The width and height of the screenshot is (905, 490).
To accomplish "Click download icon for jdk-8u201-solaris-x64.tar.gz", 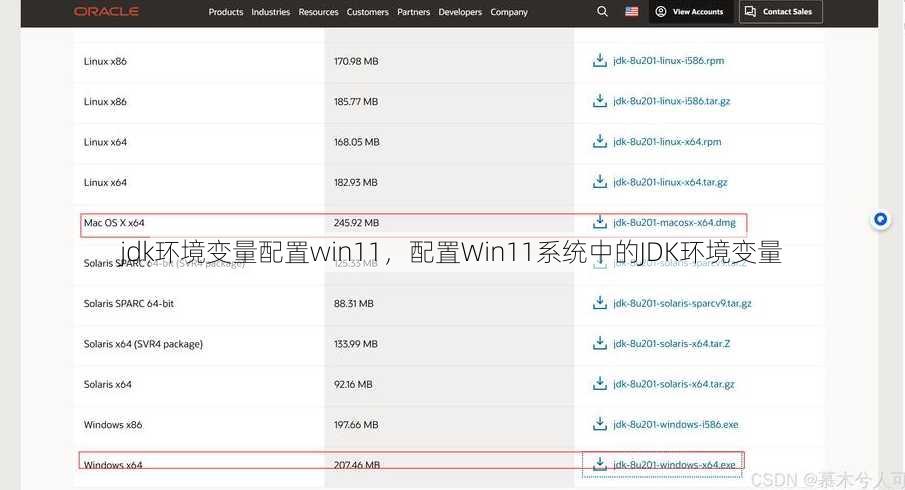I will pos(600,384).
